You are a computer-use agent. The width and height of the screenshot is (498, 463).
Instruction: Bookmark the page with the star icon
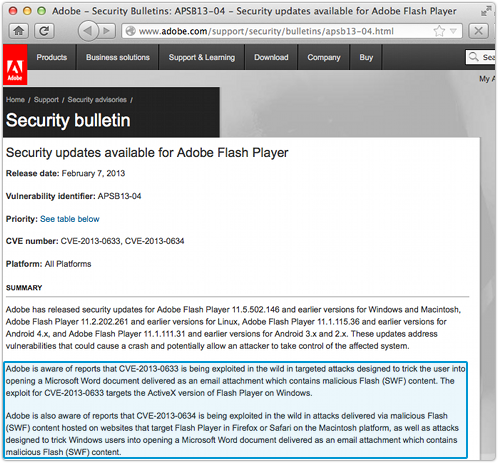439,31
